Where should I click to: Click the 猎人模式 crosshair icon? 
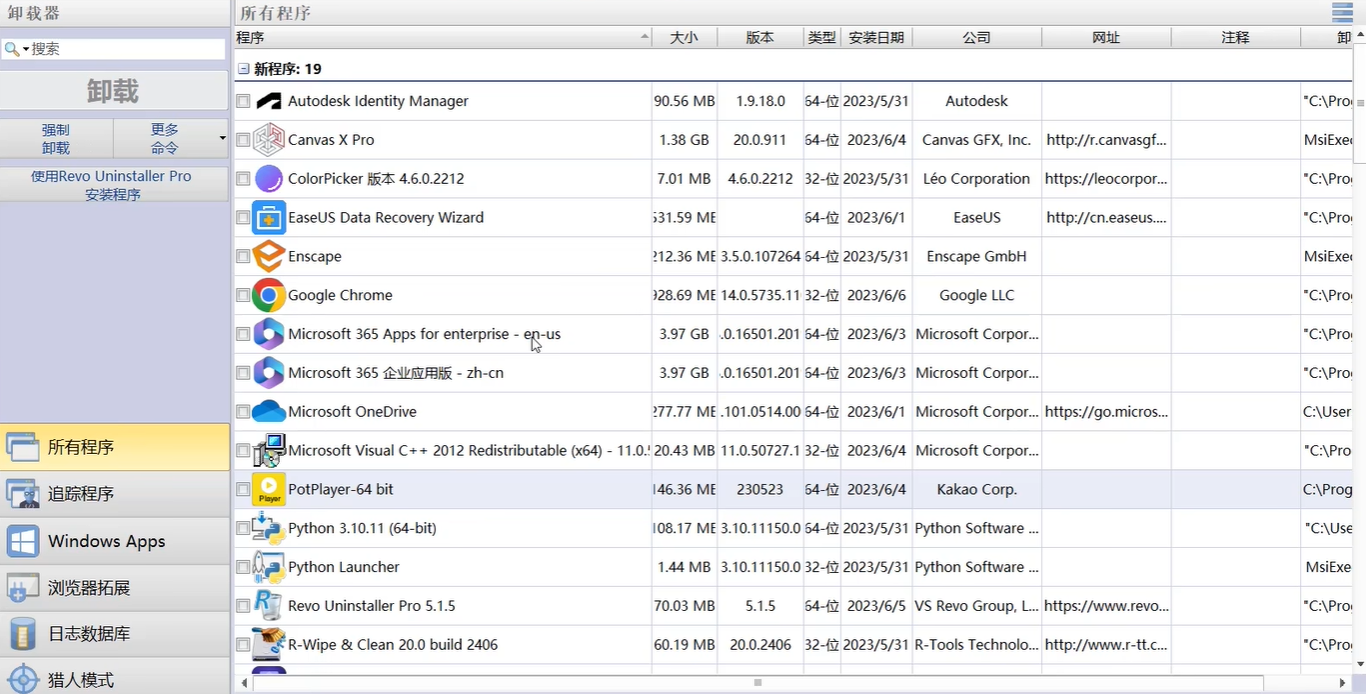pos(23,680)
